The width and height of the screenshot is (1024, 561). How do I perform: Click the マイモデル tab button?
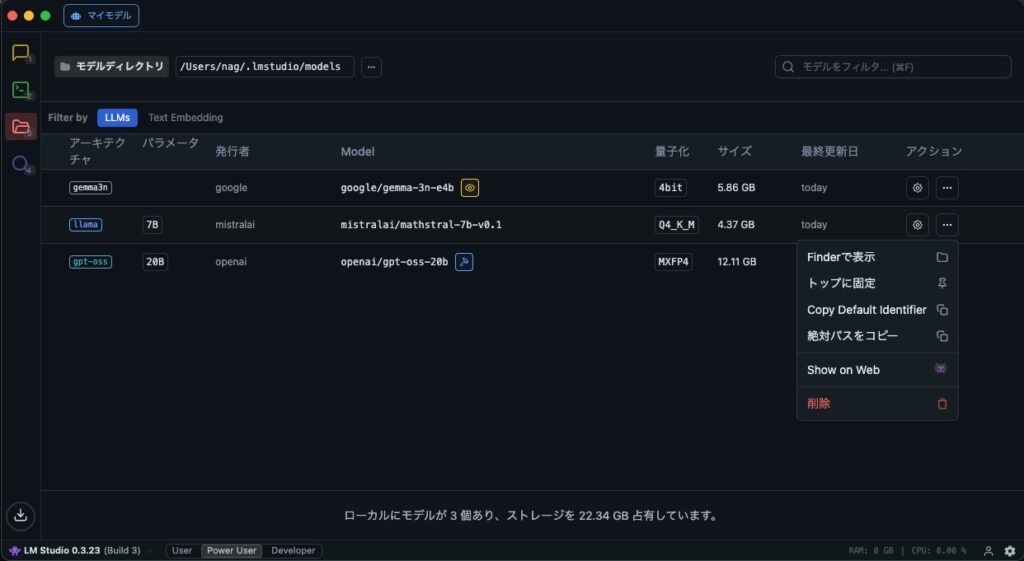(x=101, y=16)
